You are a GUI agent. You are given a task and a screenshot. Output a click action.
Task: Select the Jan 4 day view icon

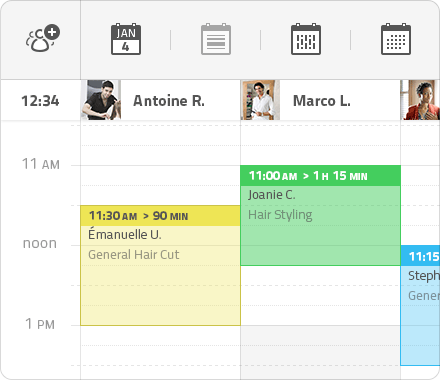click(126, 39)
